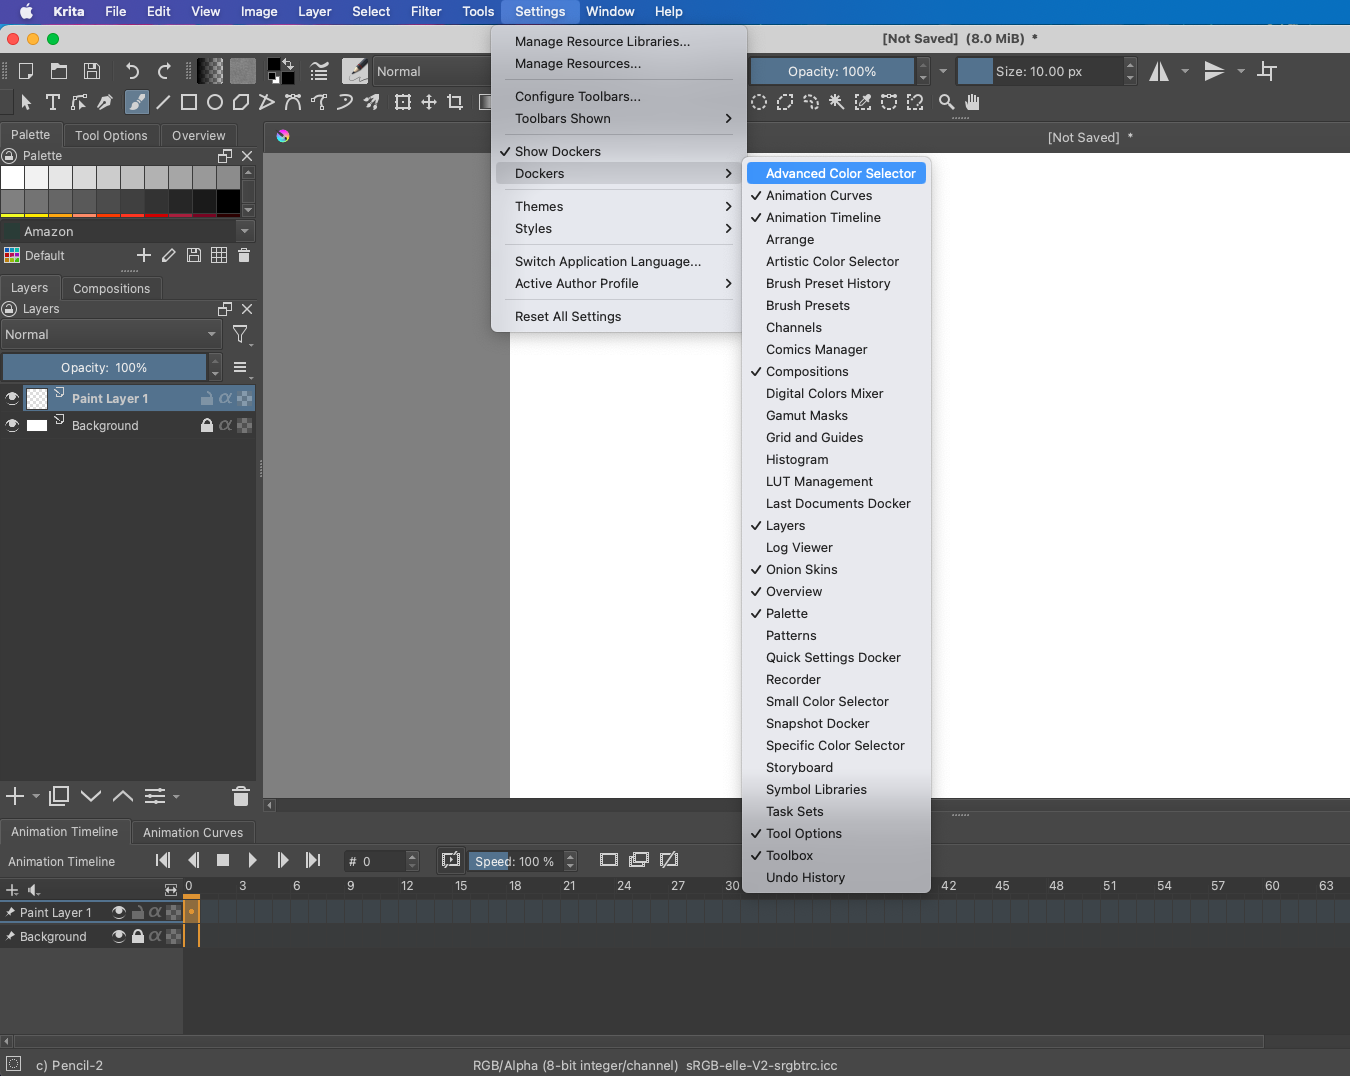Create a new document icon

[26, 71]
